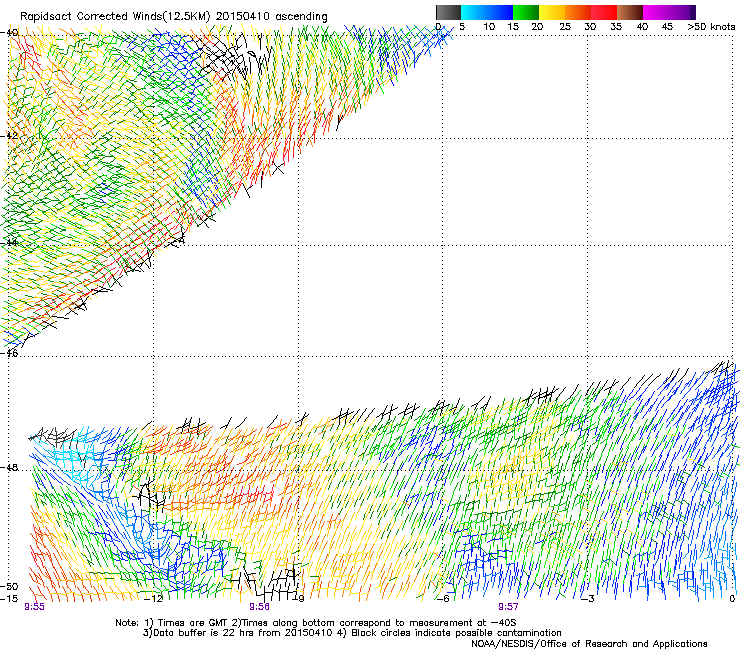Click the red 30-35 knots legend segment
The height and width of the screenshot is (650, 740).
[604, 12]
